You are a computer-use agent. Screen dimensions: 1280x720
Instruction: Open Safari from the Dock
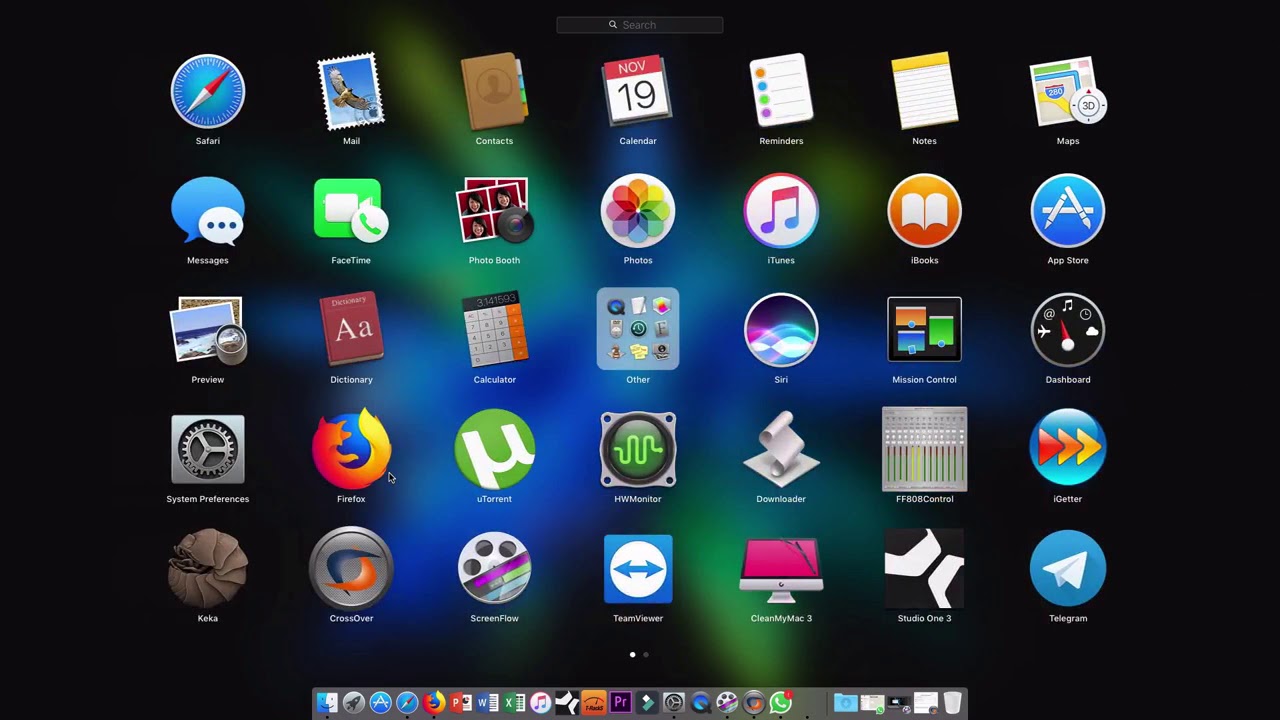pyautogui.click(x=407, y=703)
